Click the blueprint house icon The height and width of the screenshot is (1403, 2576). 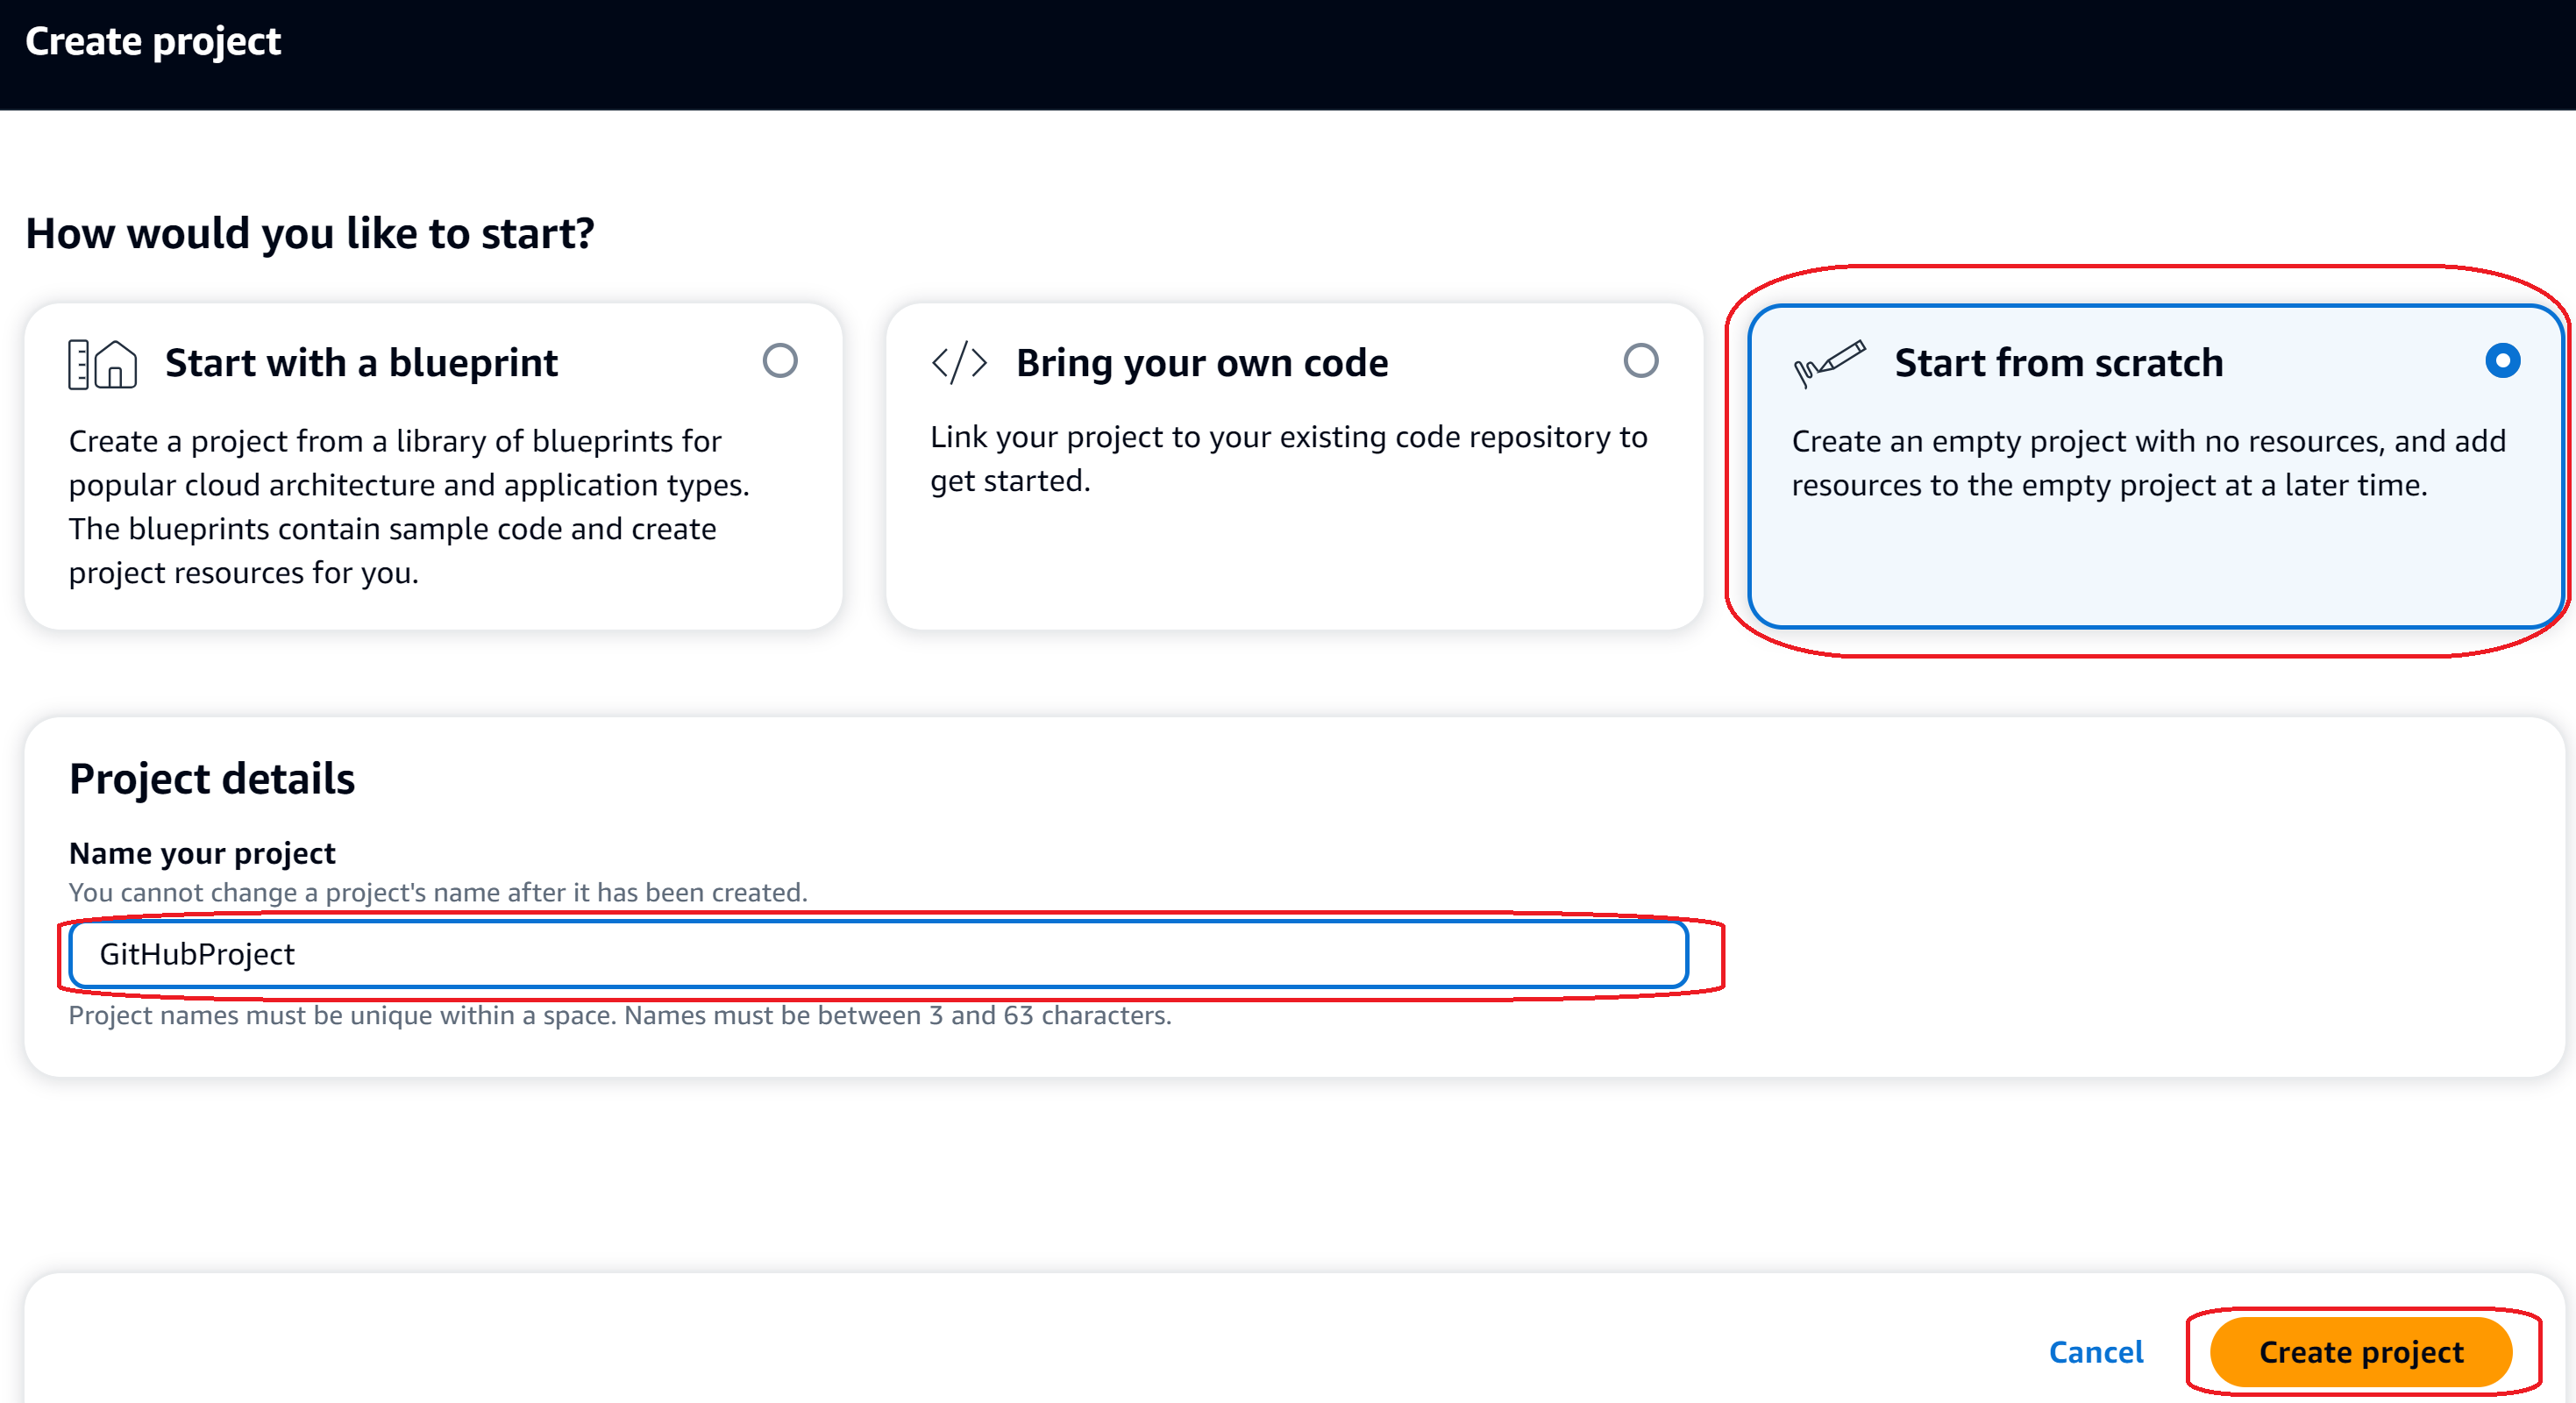coord(102,364)
